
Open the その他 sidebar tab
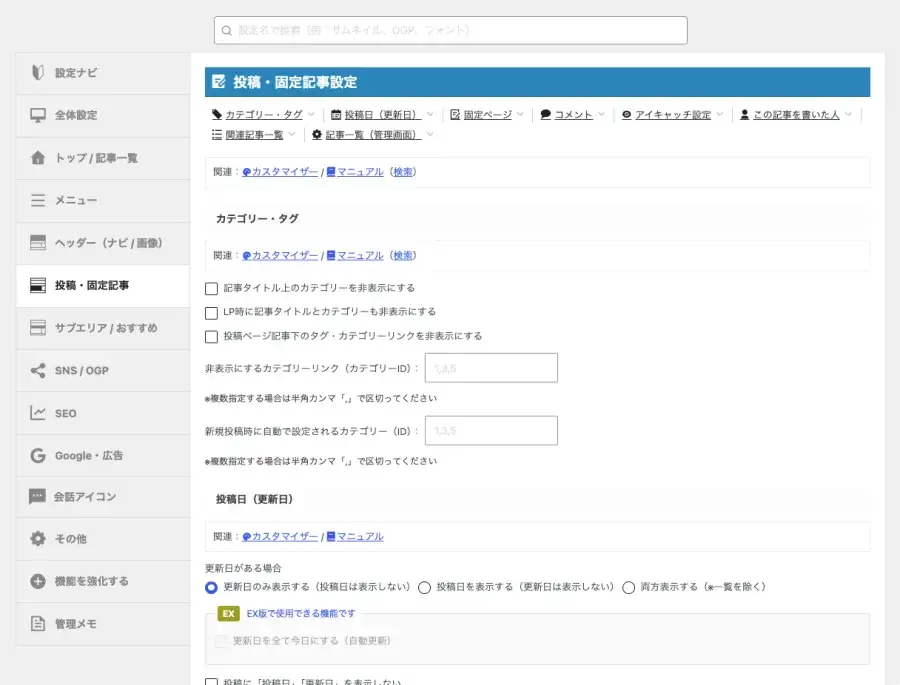pos(103,539)
